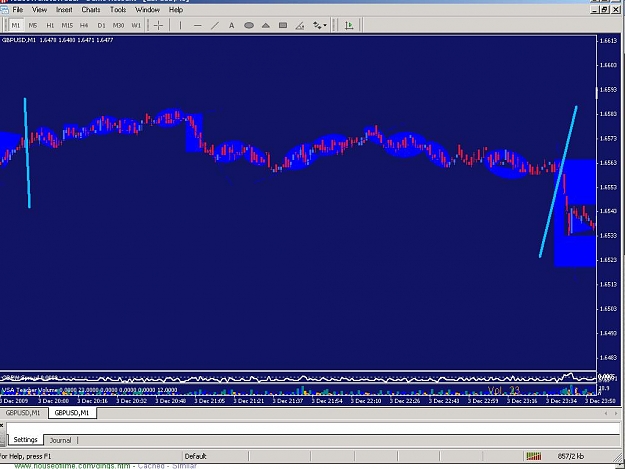Viewport: 625px width, 469px height.
Task: Switch chart to M30 timeframe
Action: click(118, 26)
